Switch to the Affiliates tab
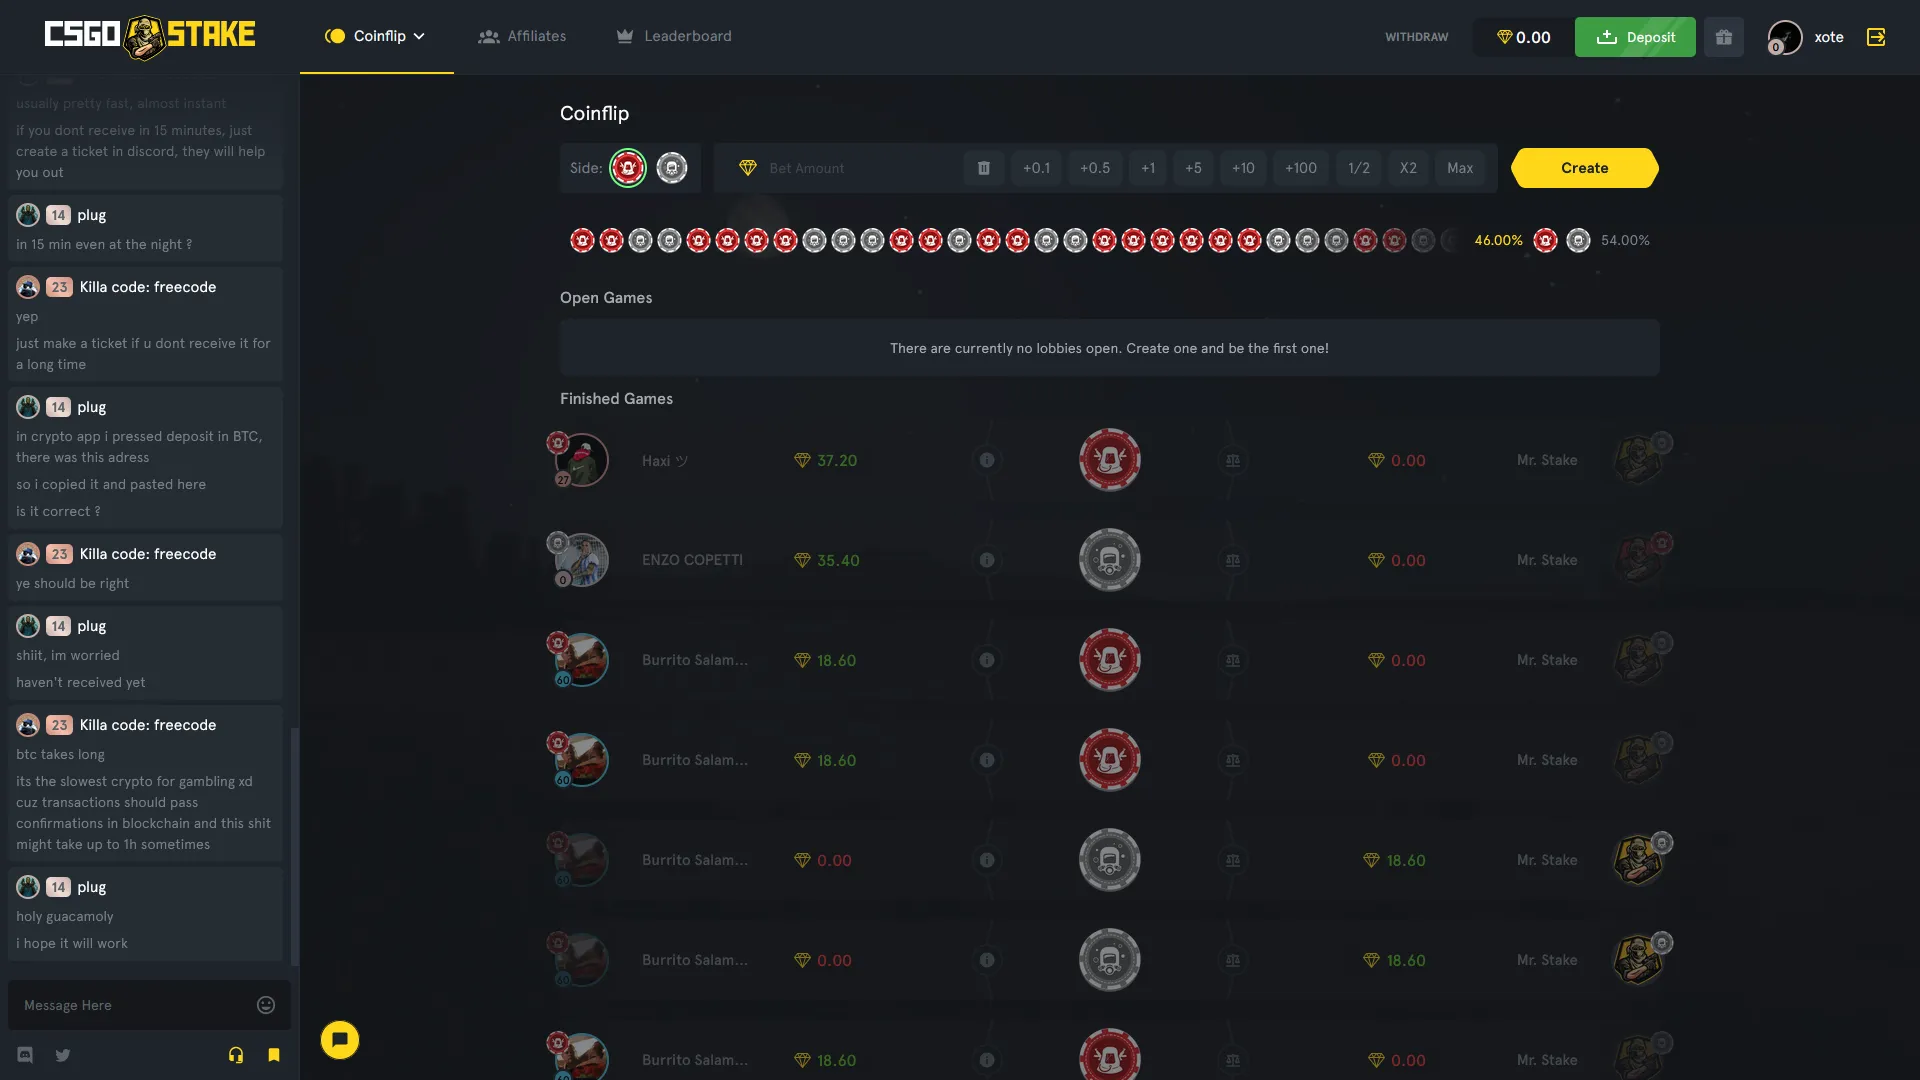The image size is (1920, 1080). coord(522,36)
